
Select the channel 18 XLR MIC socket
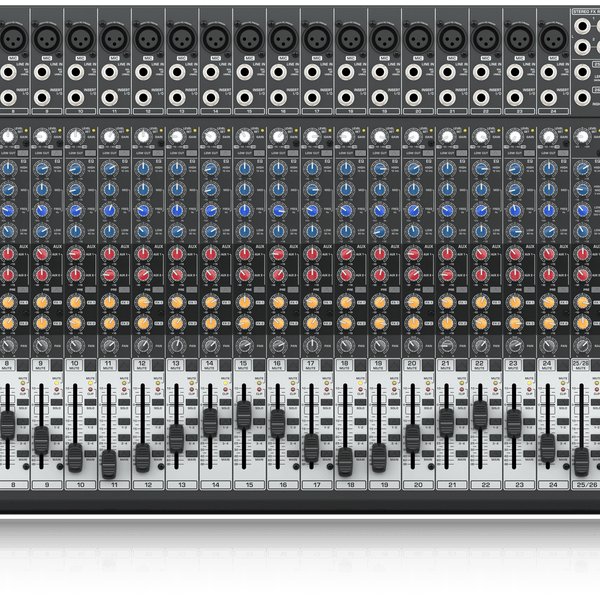351,39
